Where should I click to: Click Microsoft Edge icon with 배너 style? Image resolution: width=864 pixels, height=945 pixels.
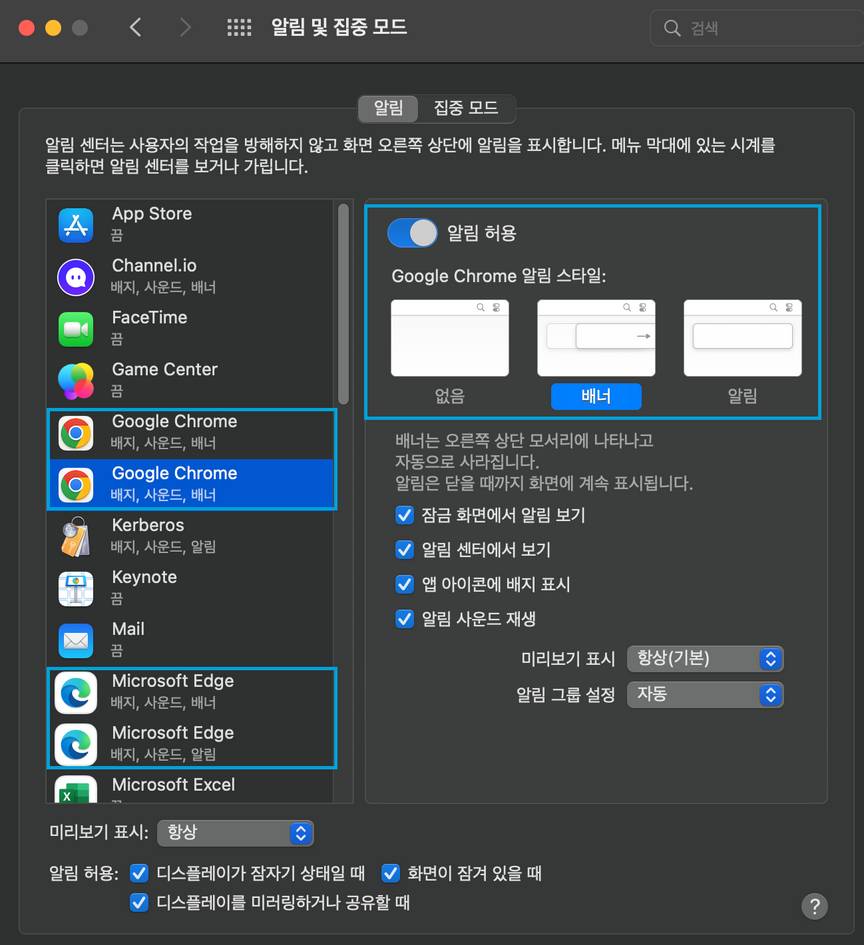pos(76,692)
